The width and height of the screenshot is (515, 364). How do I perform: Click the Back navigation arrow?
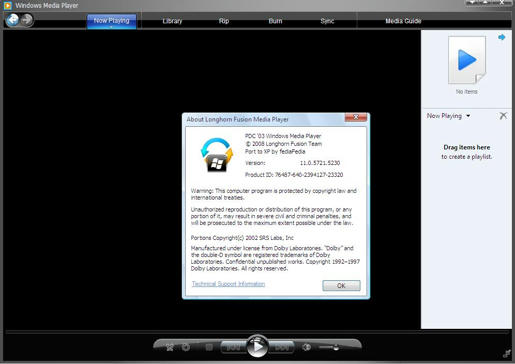point(13,20)
